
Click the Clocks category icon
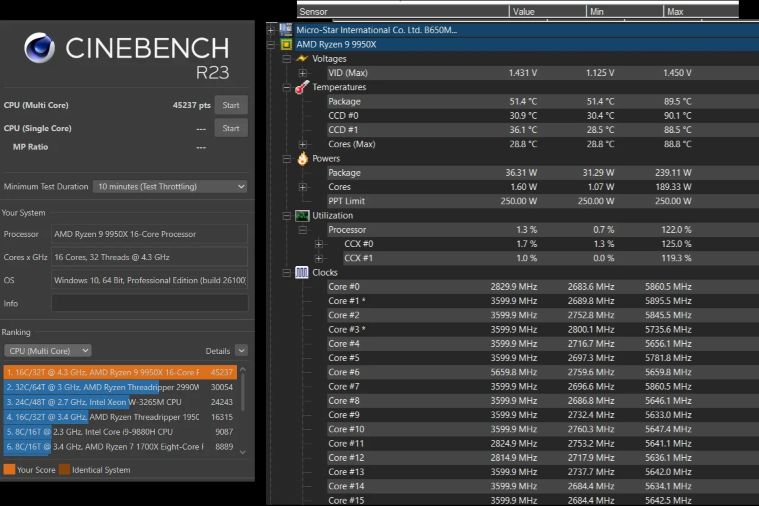click(302, 272)
